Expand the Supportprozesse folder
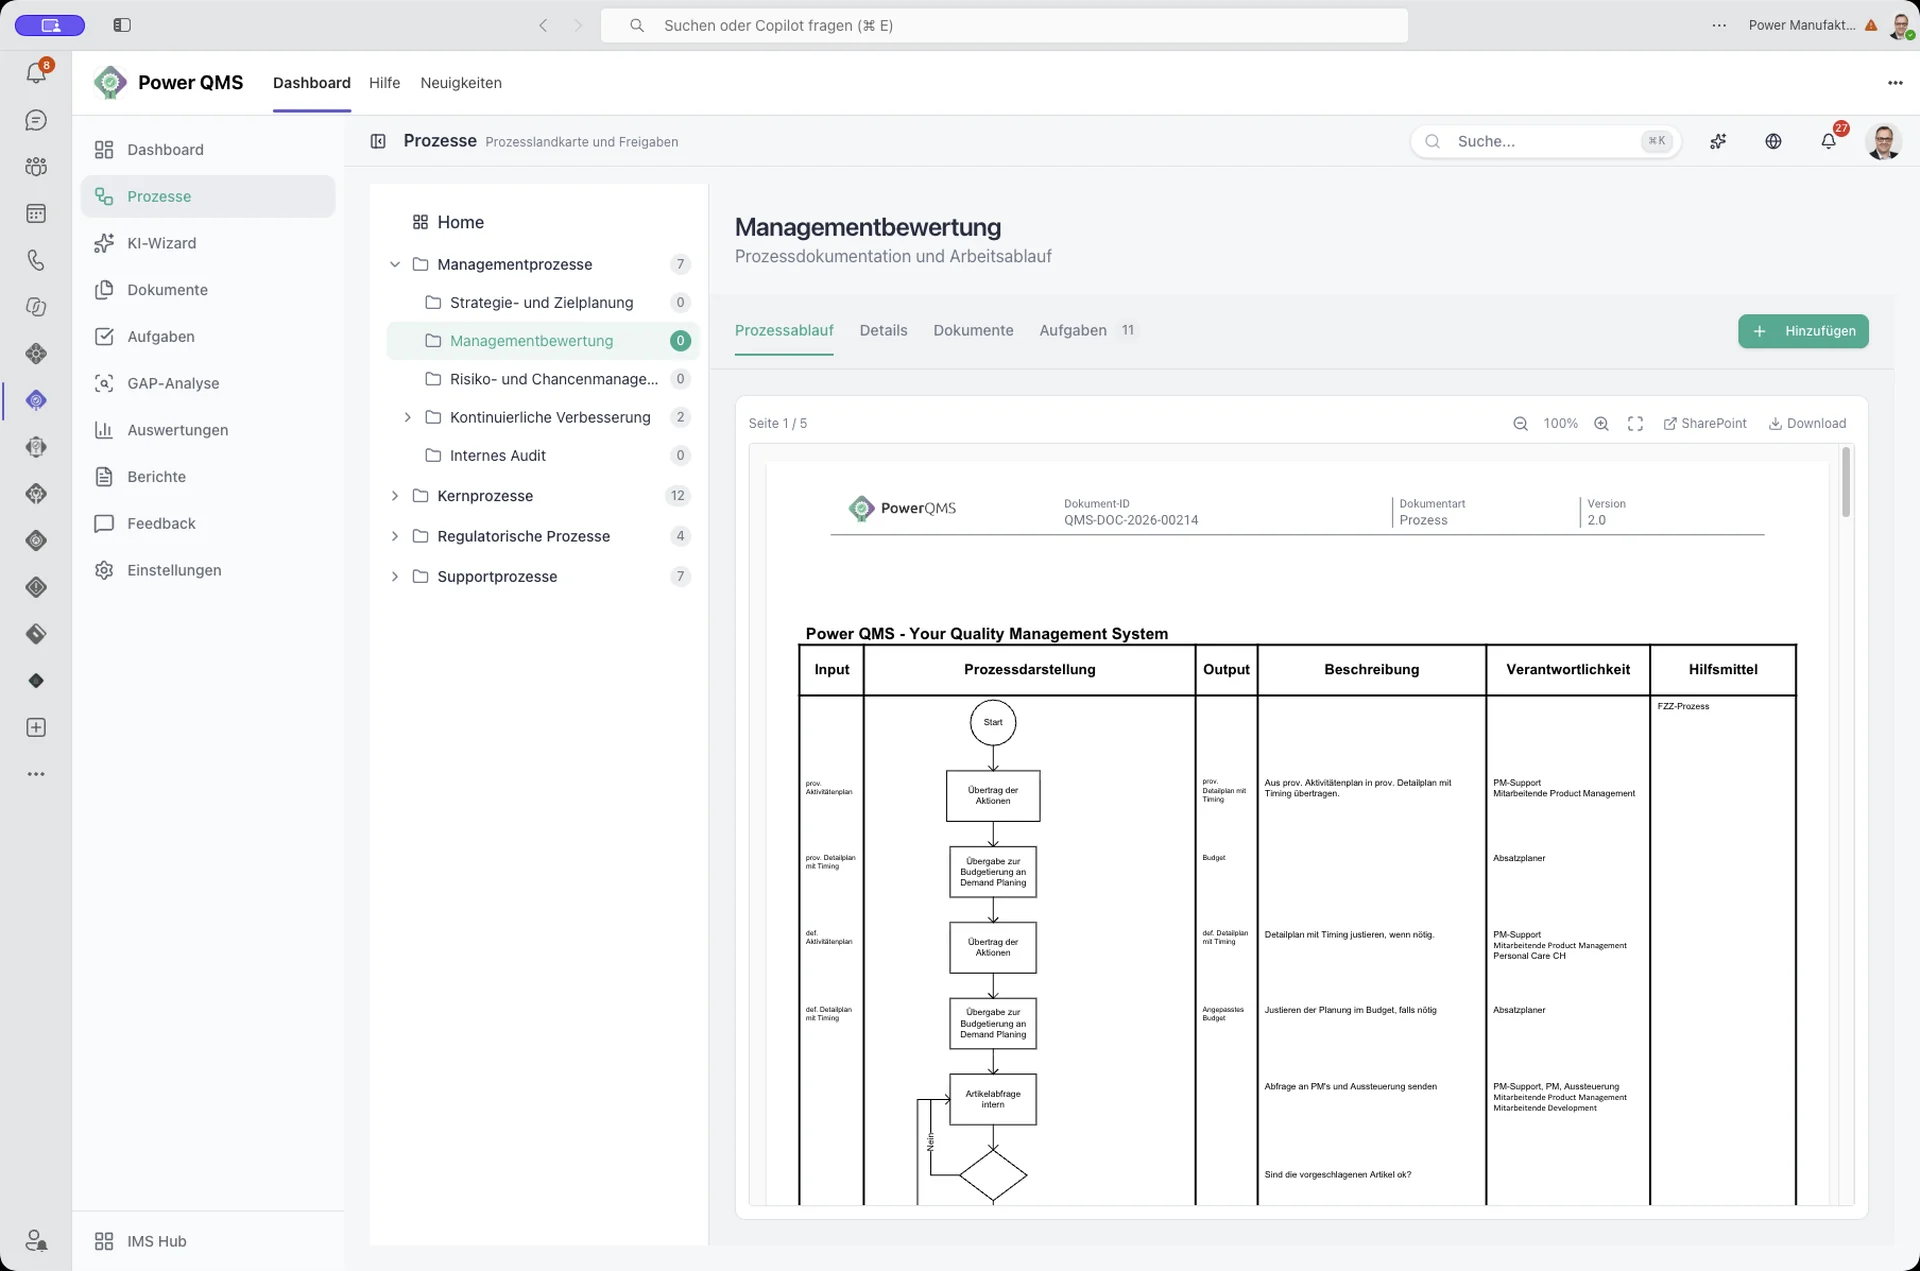 pos(394,576)
